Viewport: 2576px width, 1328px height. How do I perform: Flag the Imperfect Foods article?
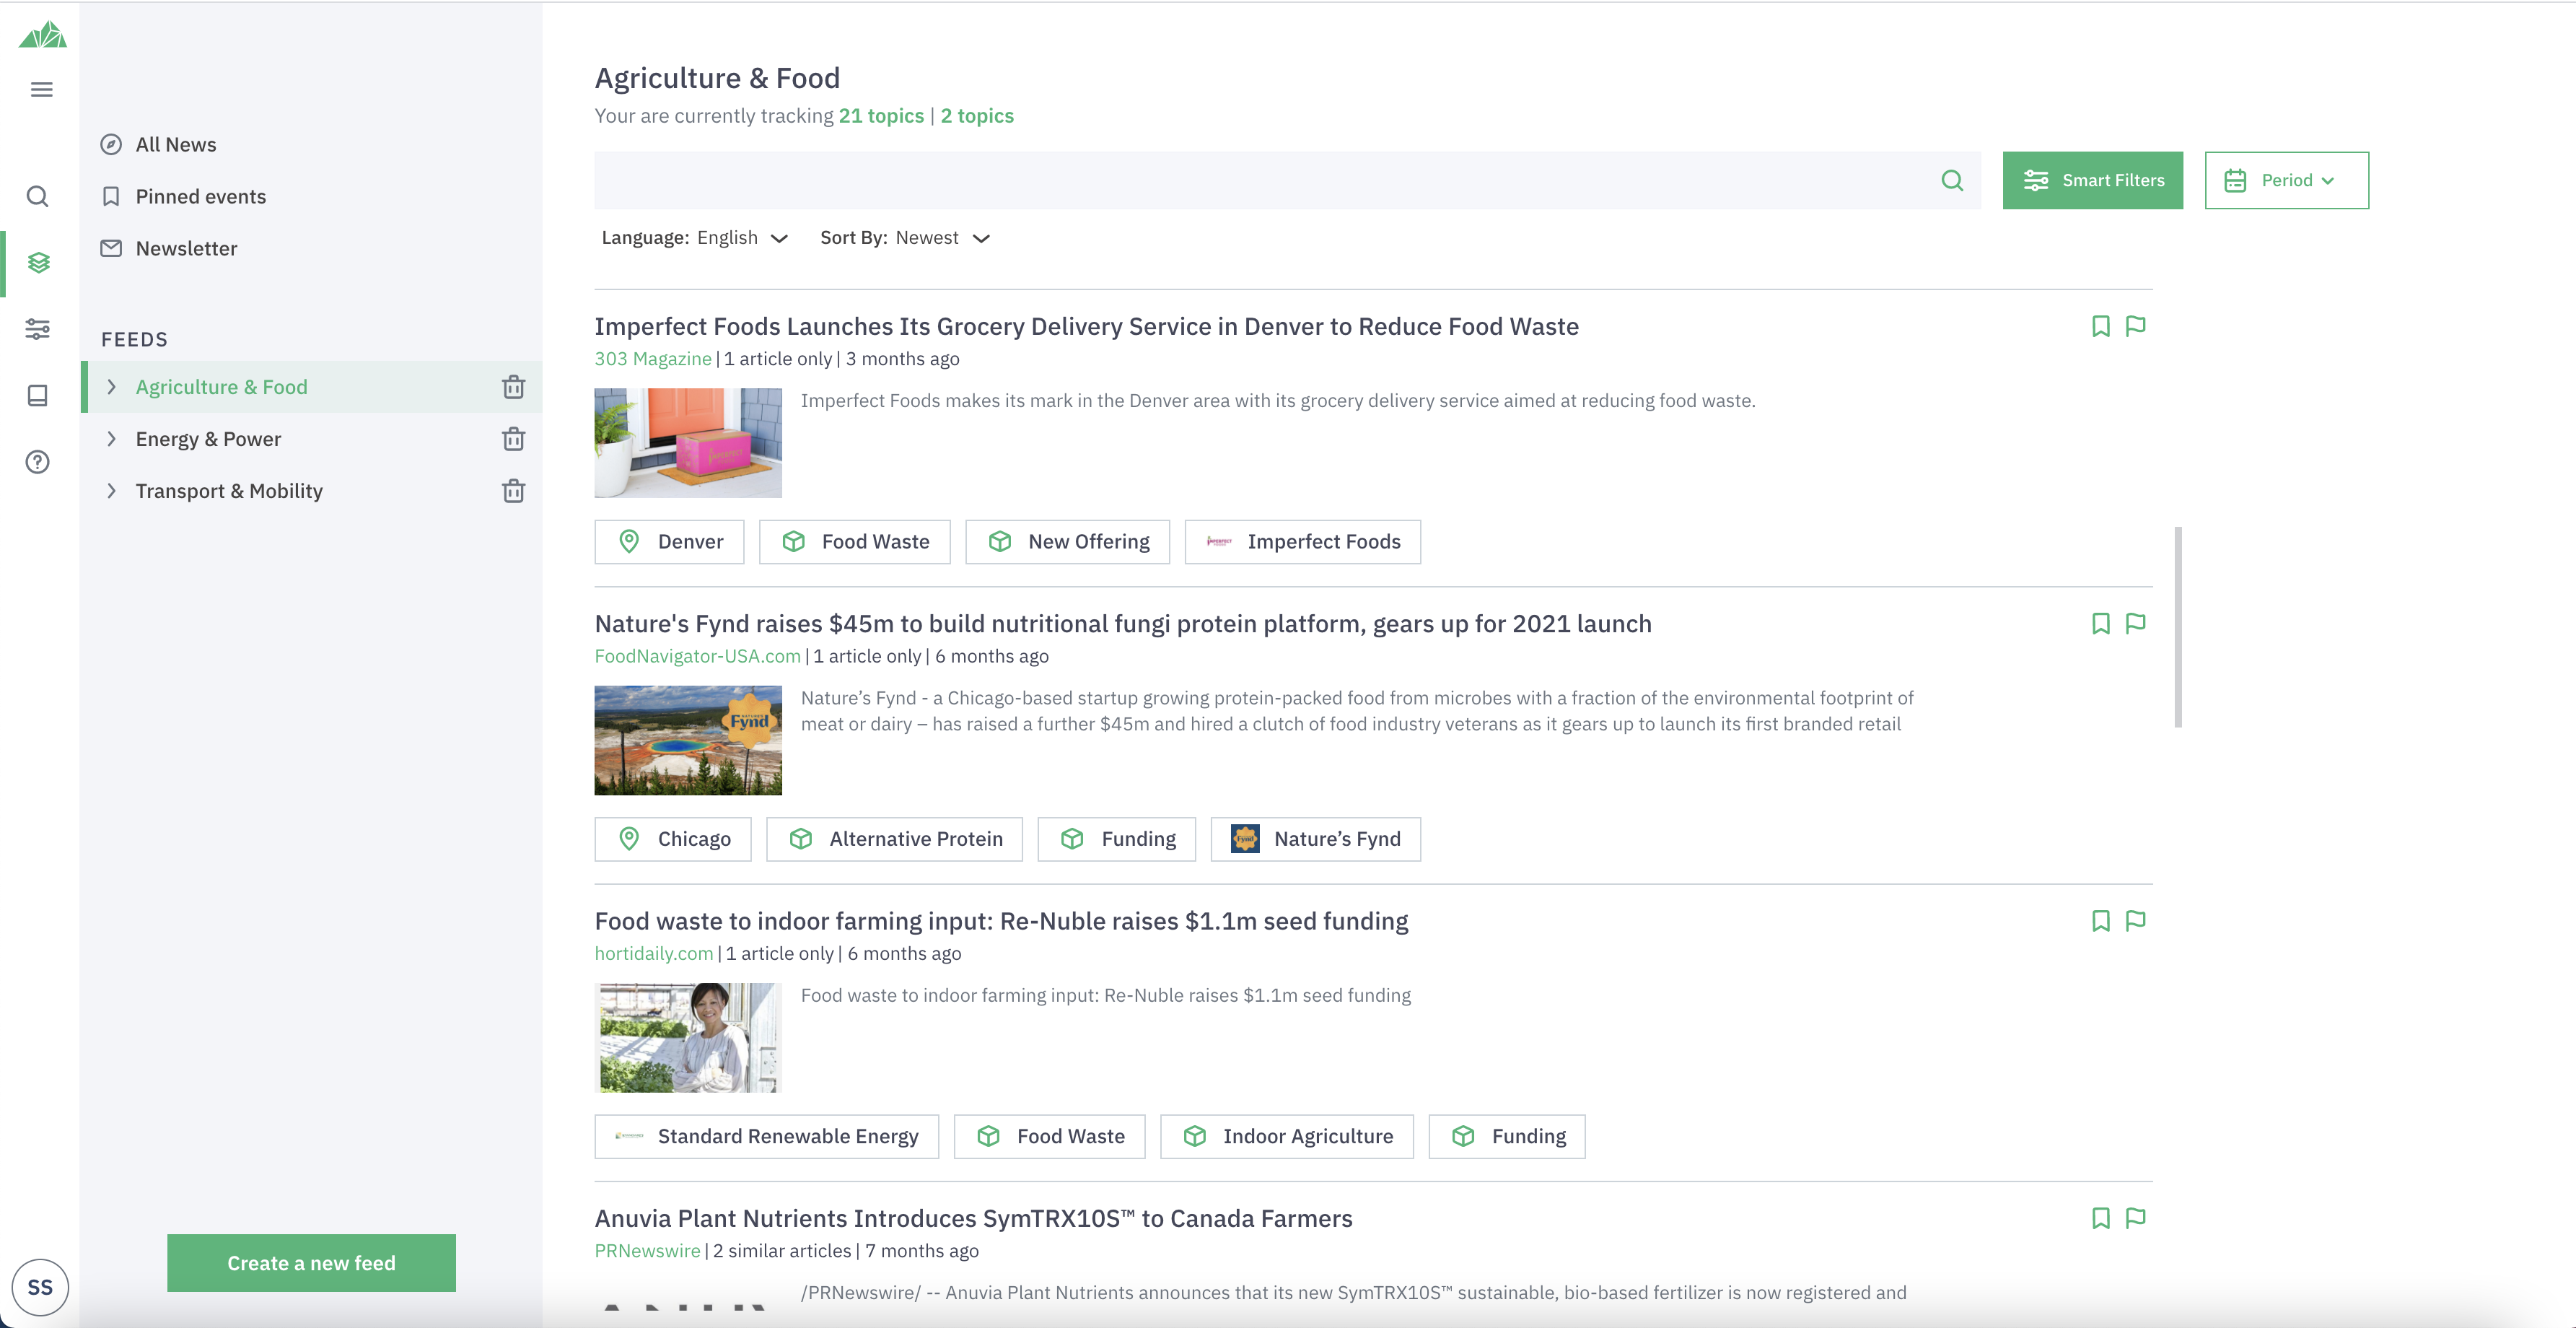click(x=2135, y=326)
